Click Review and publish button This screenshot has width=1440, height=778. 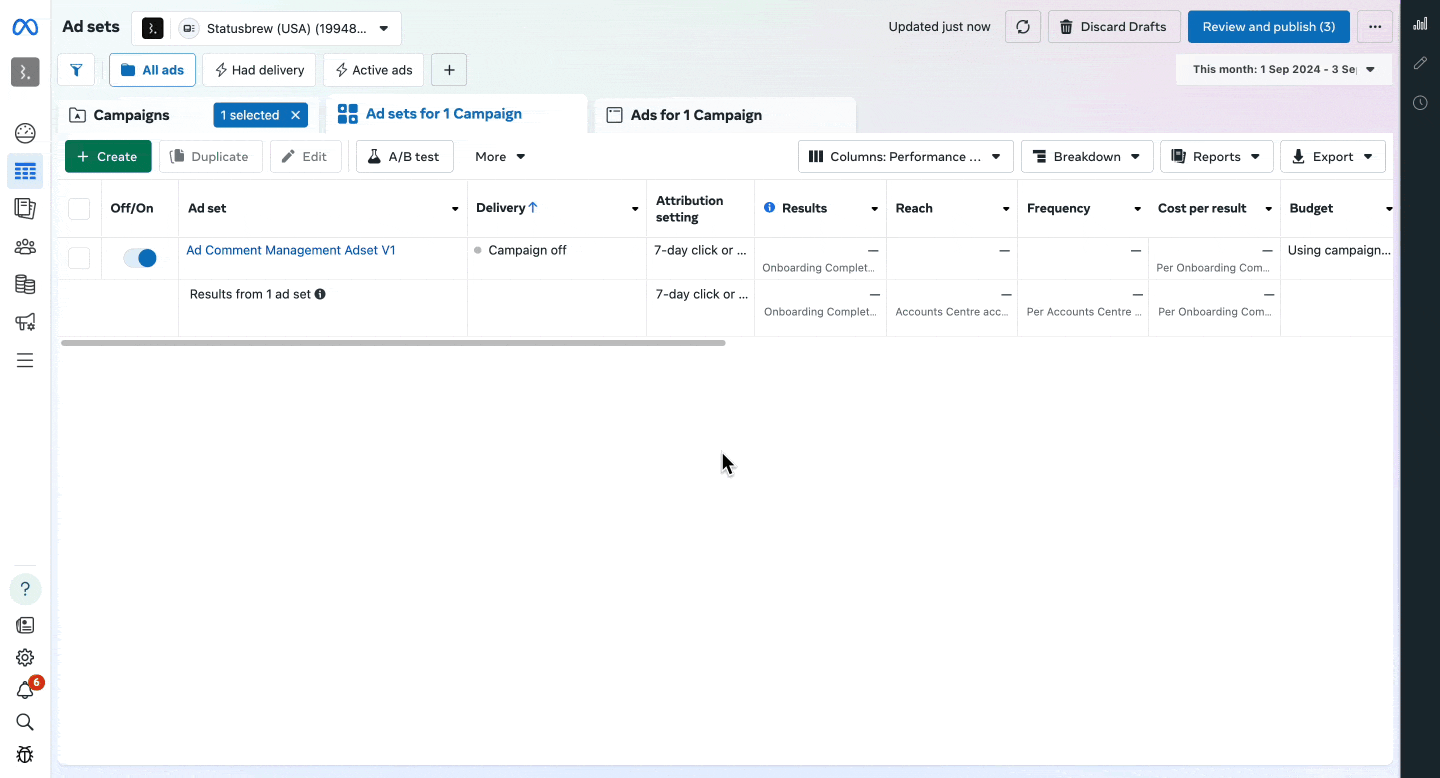[1268, 27]
